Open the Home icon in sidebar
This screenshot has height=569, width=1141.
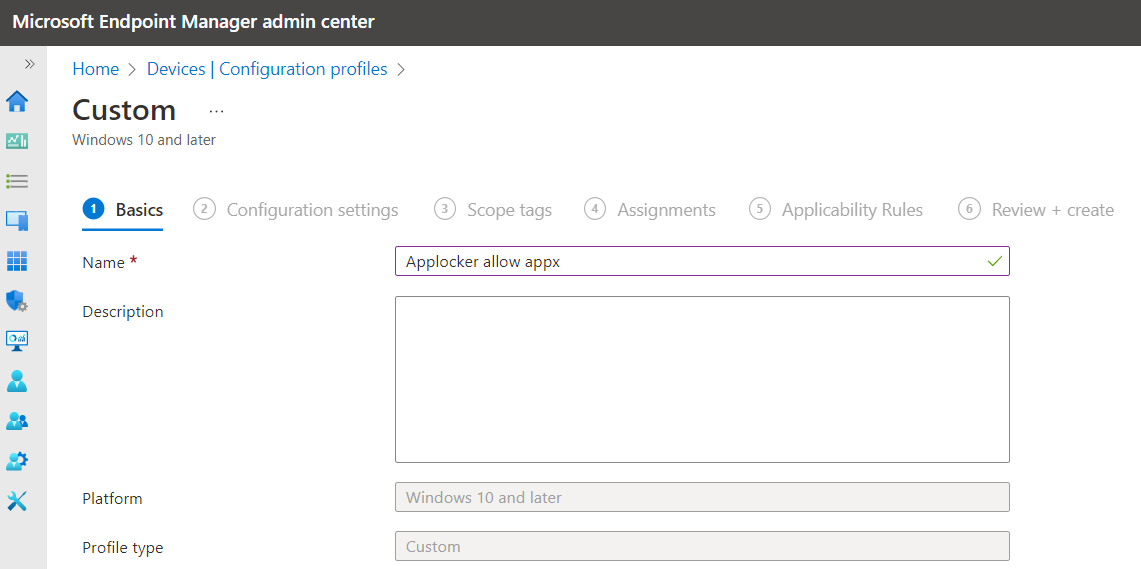tap(17, 101)
